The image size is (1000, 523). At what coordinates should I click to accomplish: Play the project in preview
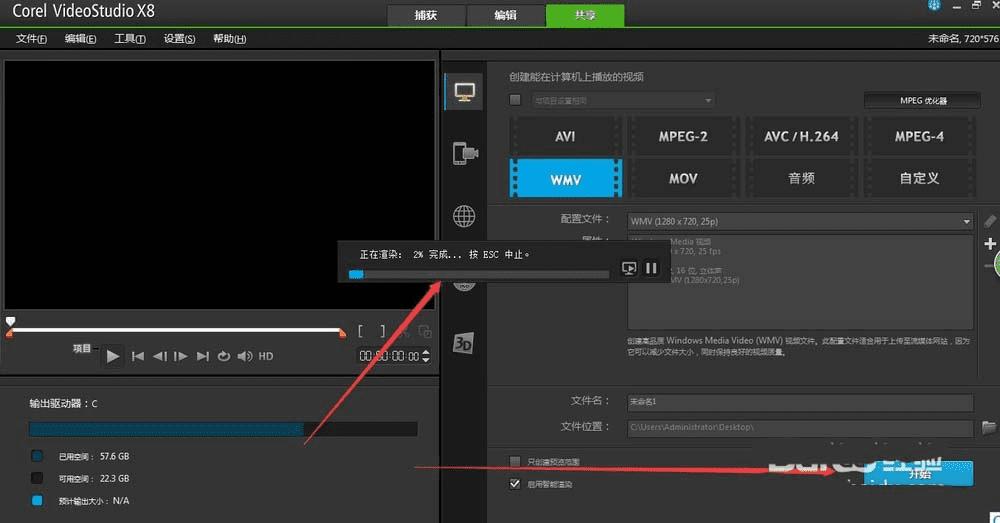point(113,356)
